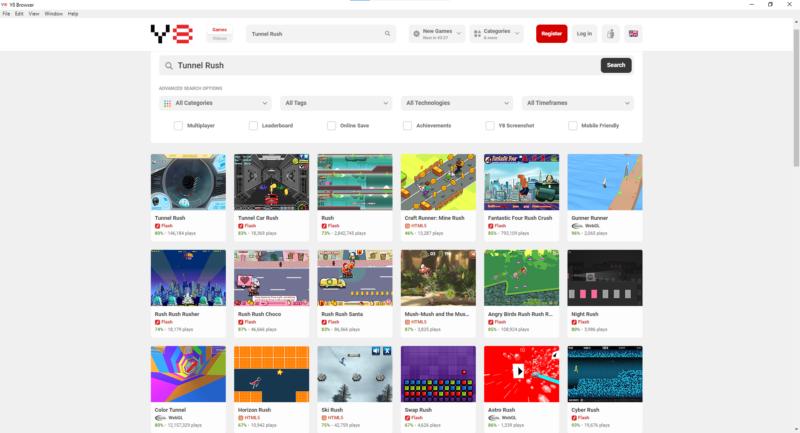The image size is (800, 433).
Task: Check the Mobile Friendly checkbox
Action: pyautogui.click(x=572, y=125)
